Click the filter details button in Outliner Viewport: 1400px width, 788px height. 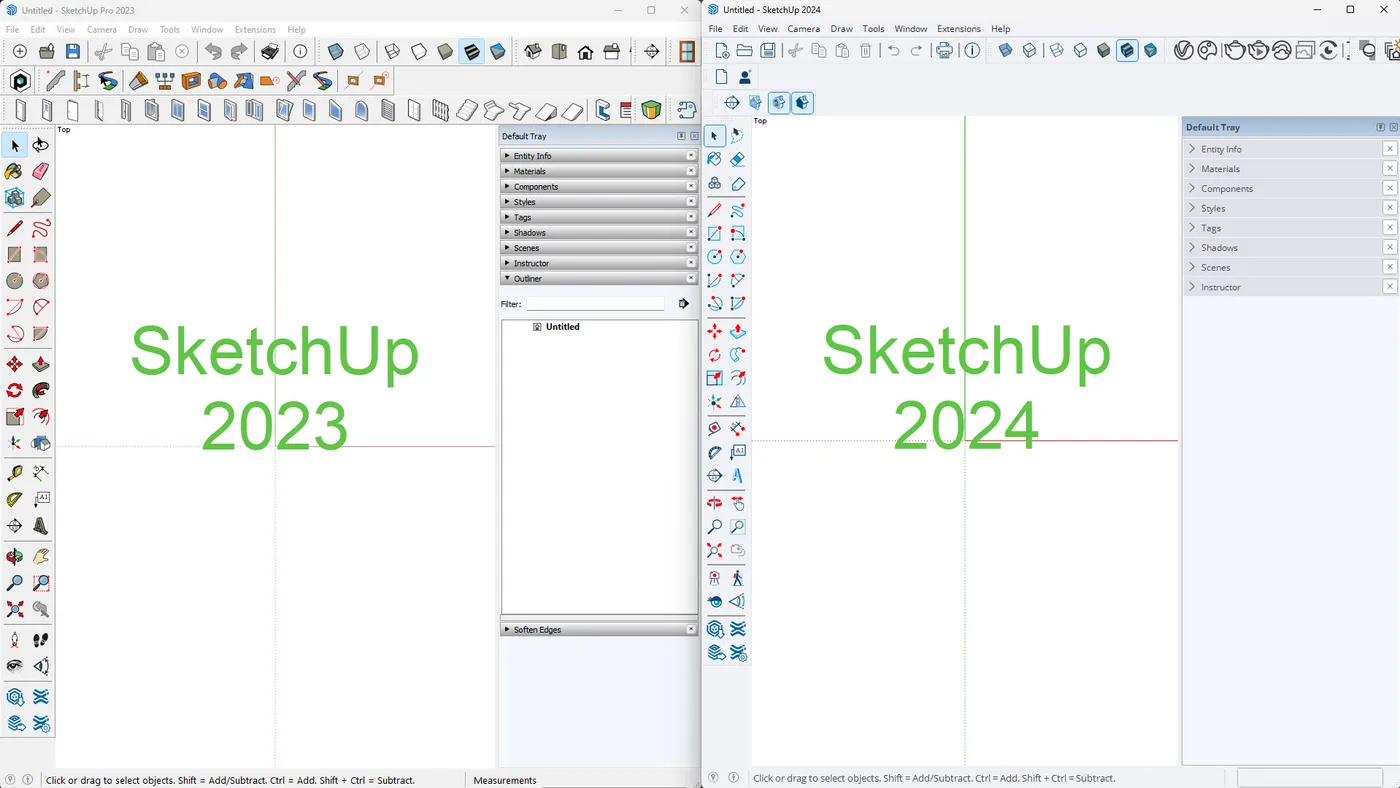click(x=683, y=304)
